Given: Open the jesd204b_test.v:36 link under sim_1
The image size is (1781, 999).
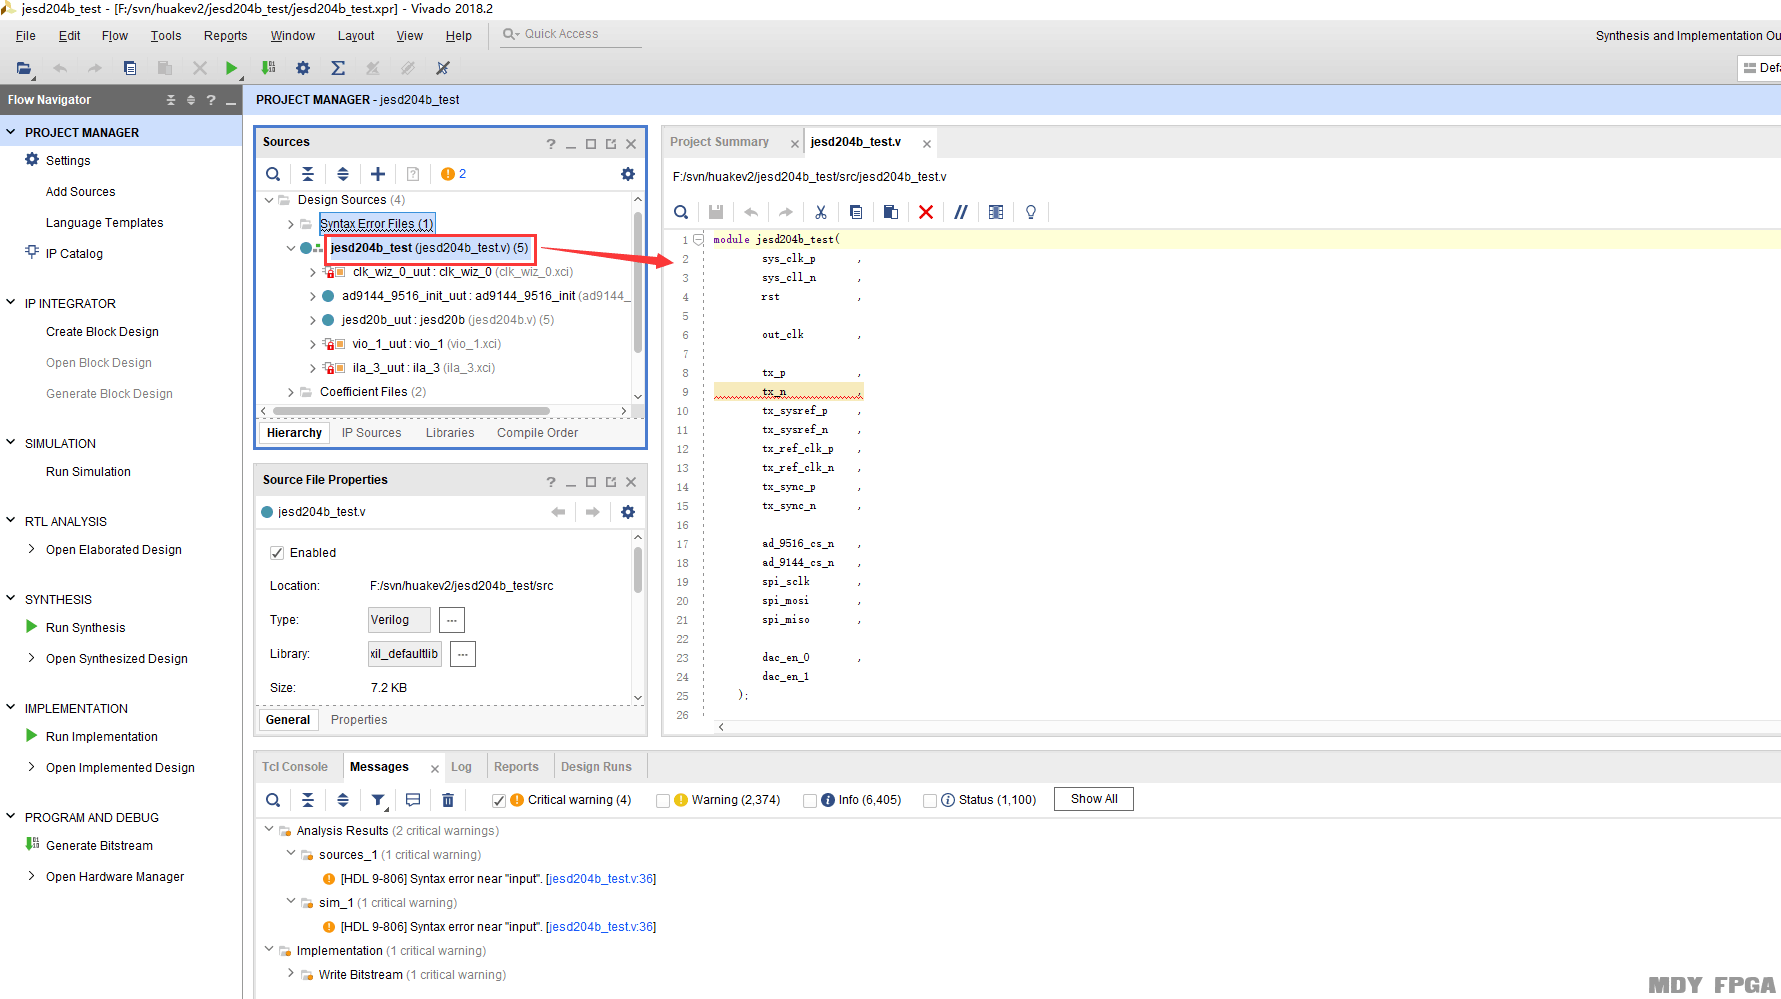Looking at the screenshot, I should pyautogui.click(x=601, y=927).
